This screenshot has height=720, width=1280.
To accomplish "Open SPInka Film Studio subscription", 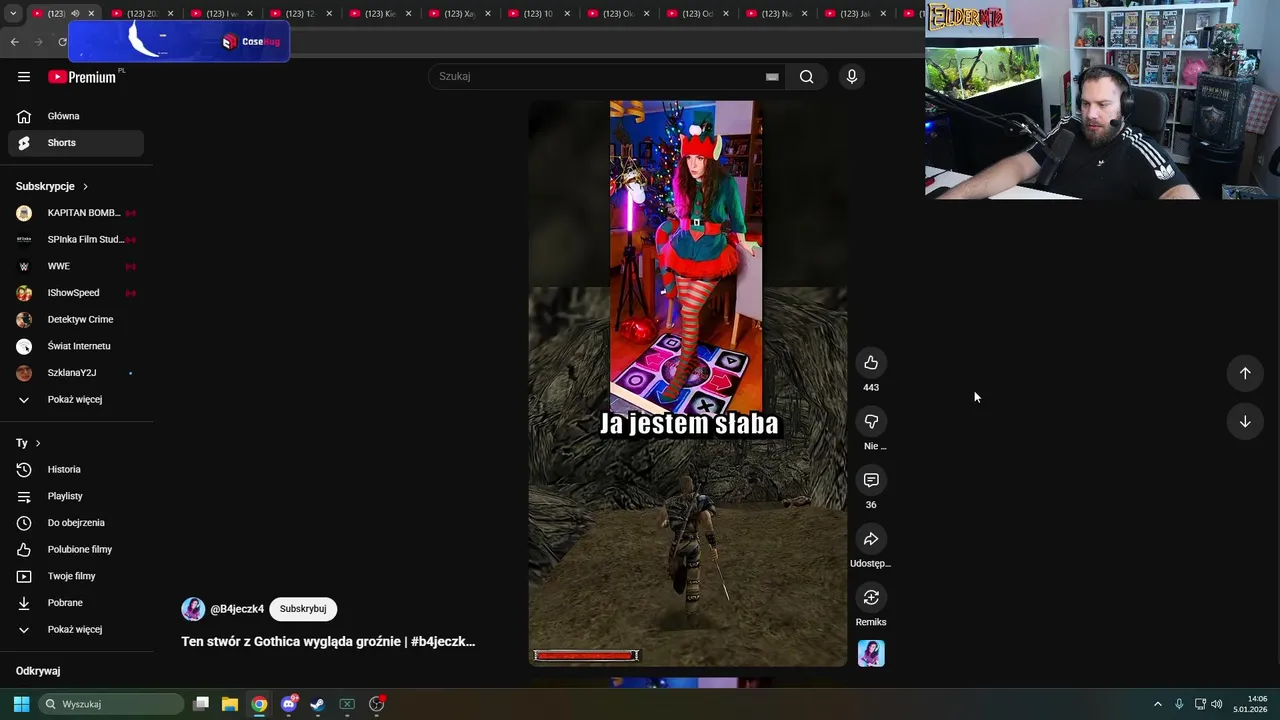I will click(76, 240).
